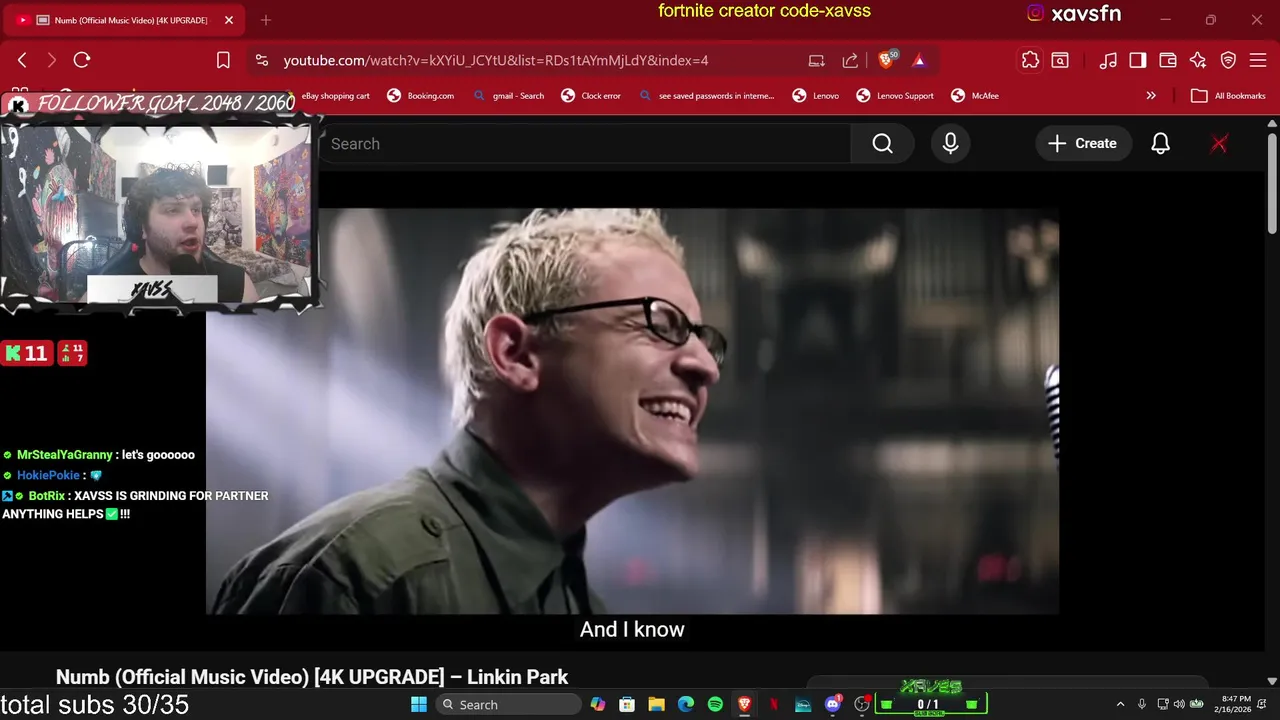This screenshot has width=1280, height=720.
Task: Open the volume speaker tray icon
Action: [x=1178, y=705]
